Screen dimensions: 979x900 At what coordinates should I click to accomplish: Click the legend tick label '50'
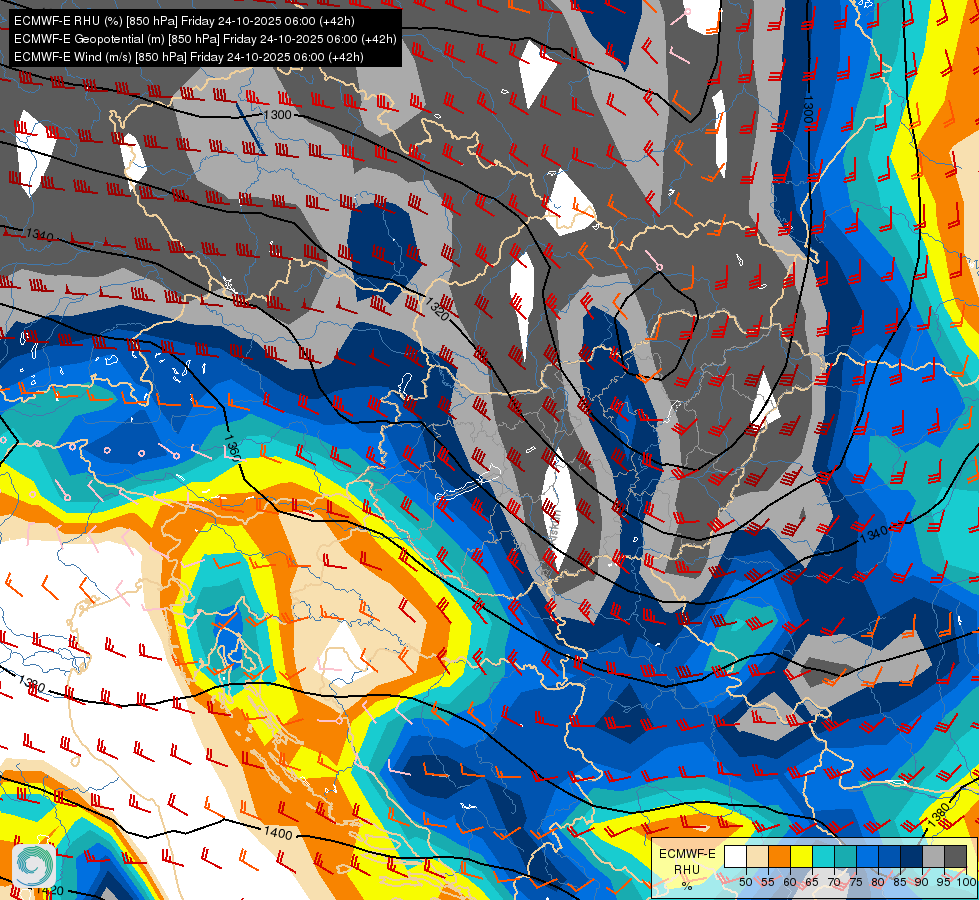coord(745,882)
